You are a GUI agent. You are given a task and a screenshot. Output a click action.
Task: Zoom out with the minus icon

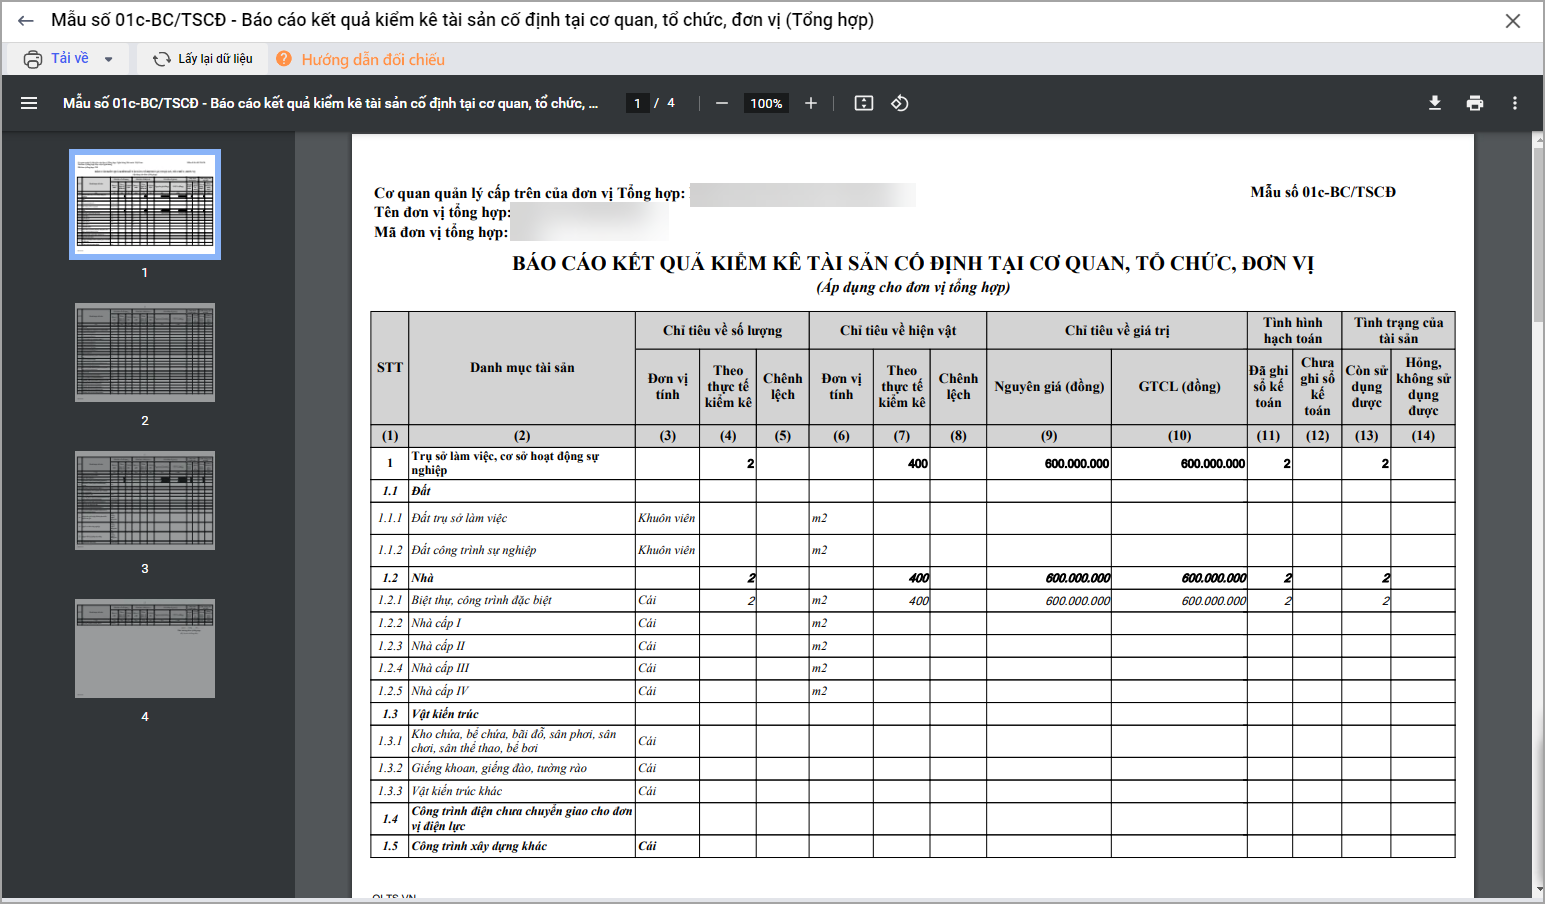721,103
